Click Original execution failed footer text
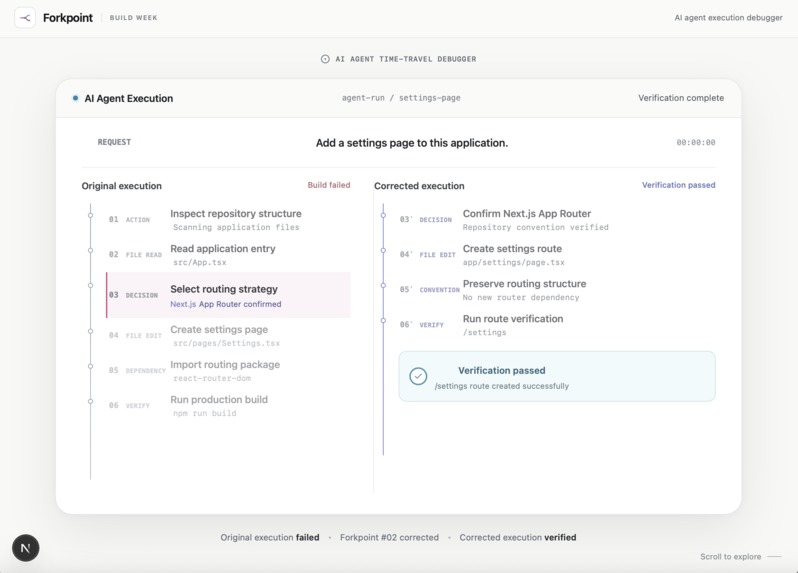 click(x=270, y=537)
